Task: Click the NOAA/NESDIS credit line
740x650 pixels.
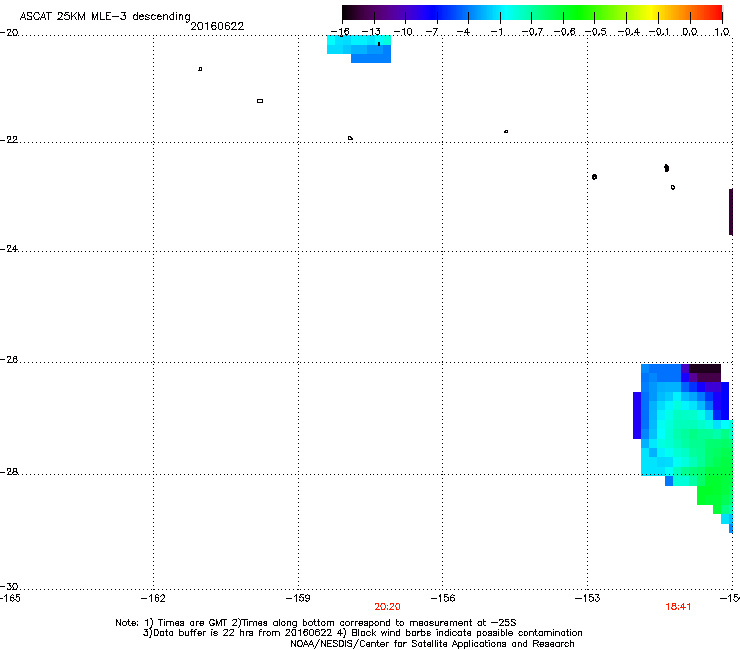Action: click(x=432, y=644)
